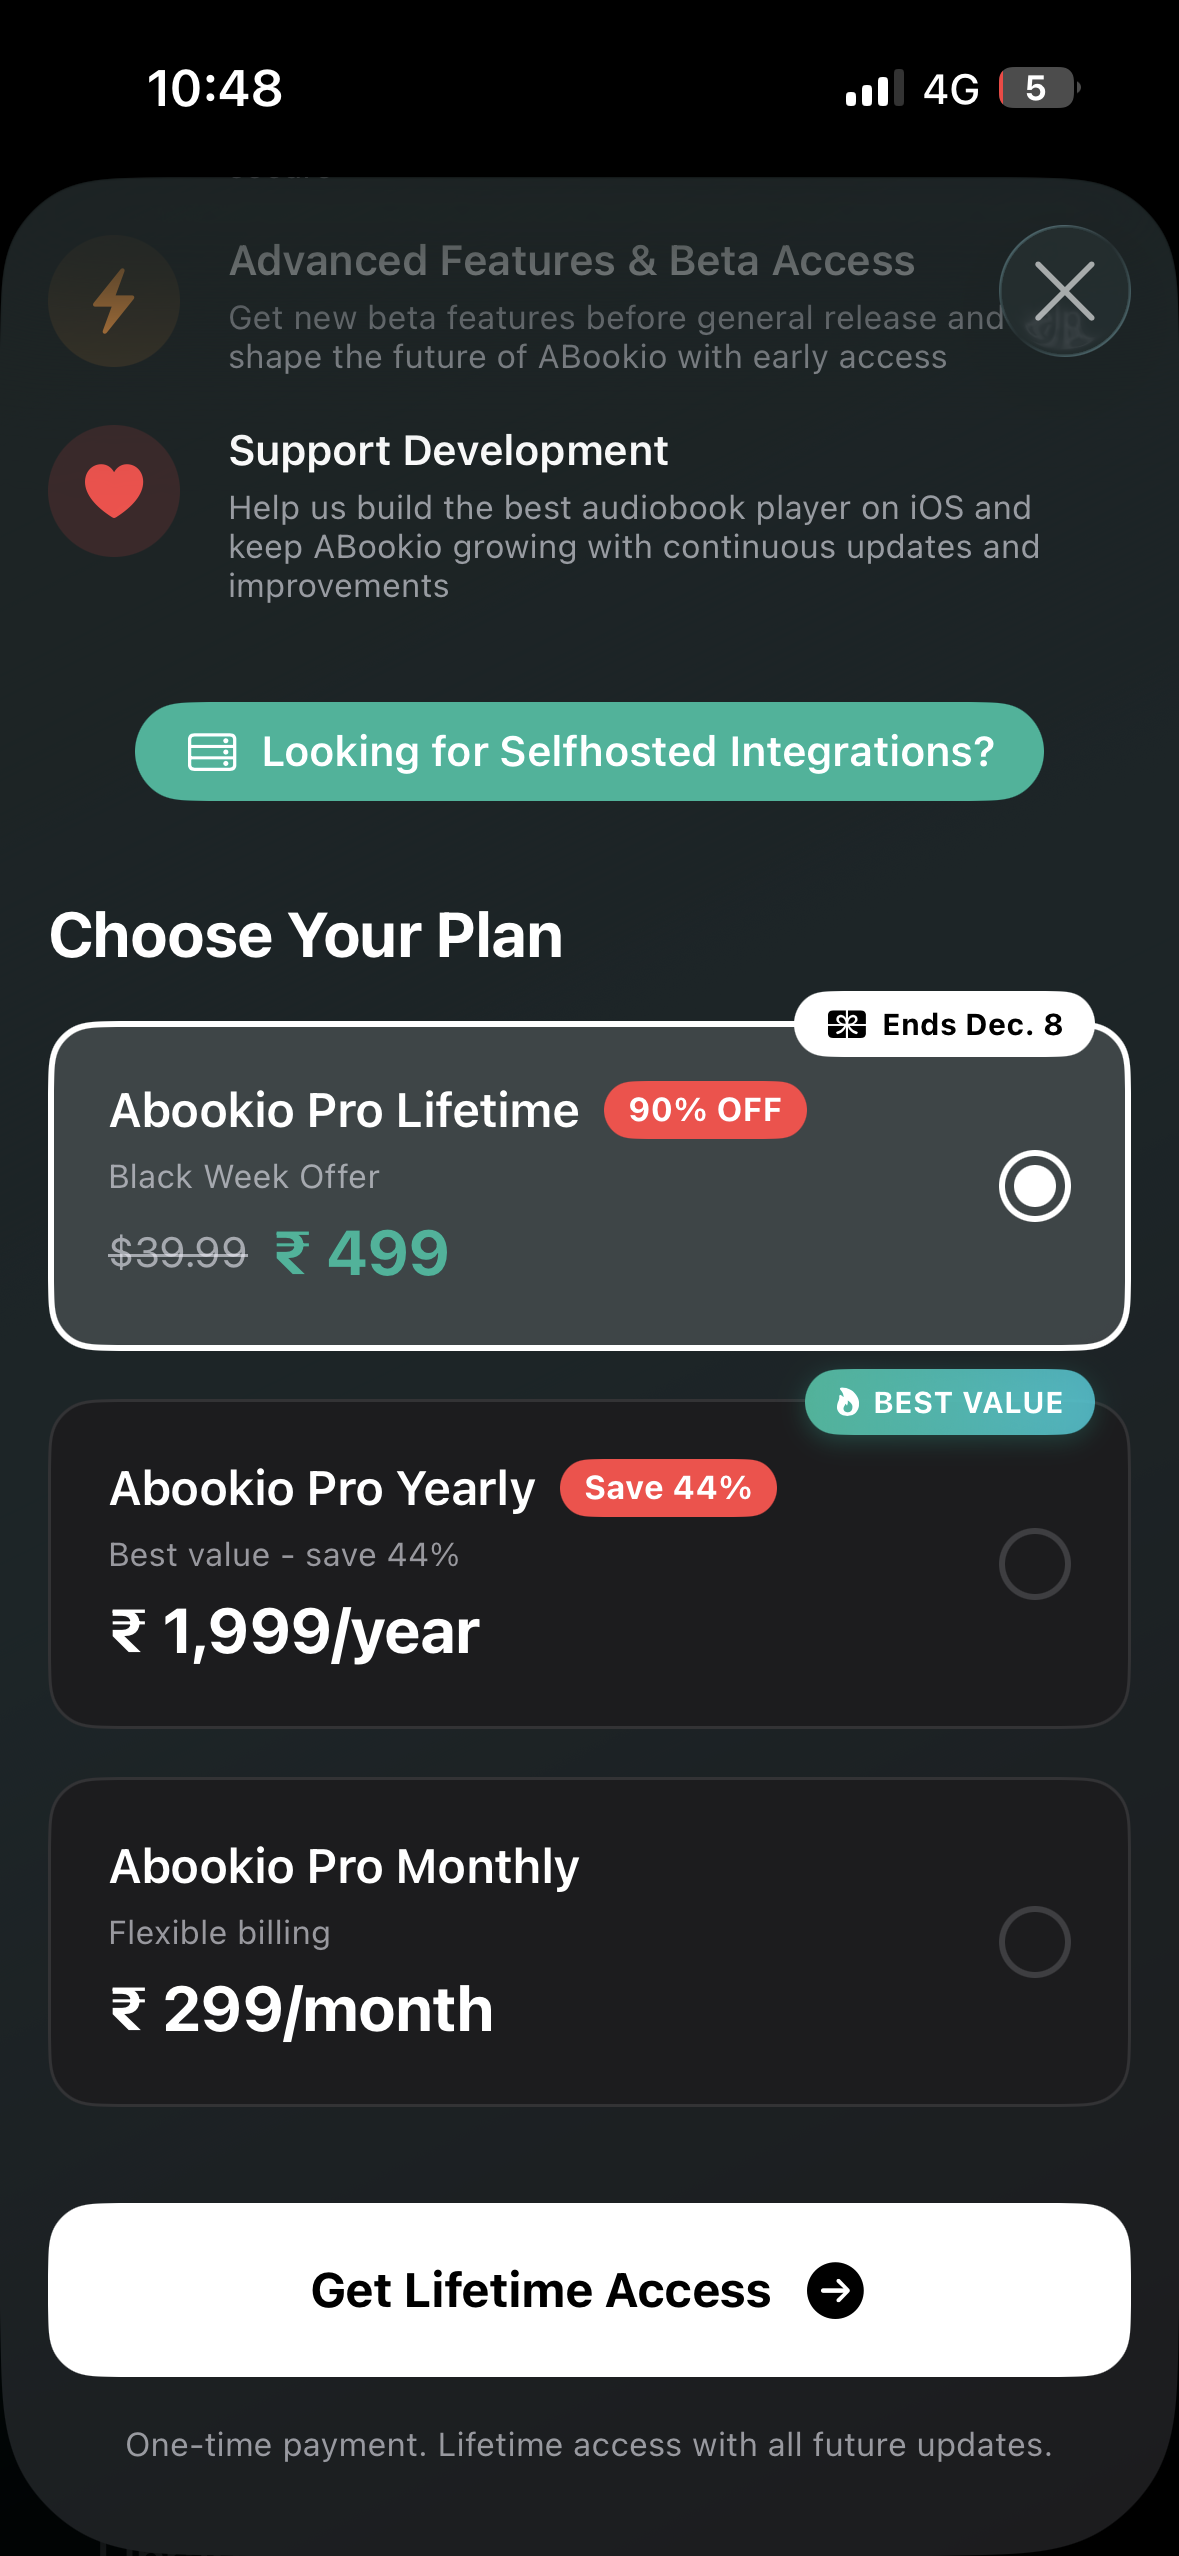Screen dimensions: 1179x2556
Task: Tap the Ends Dec. 8 label
Action: tap(972, 1024)
